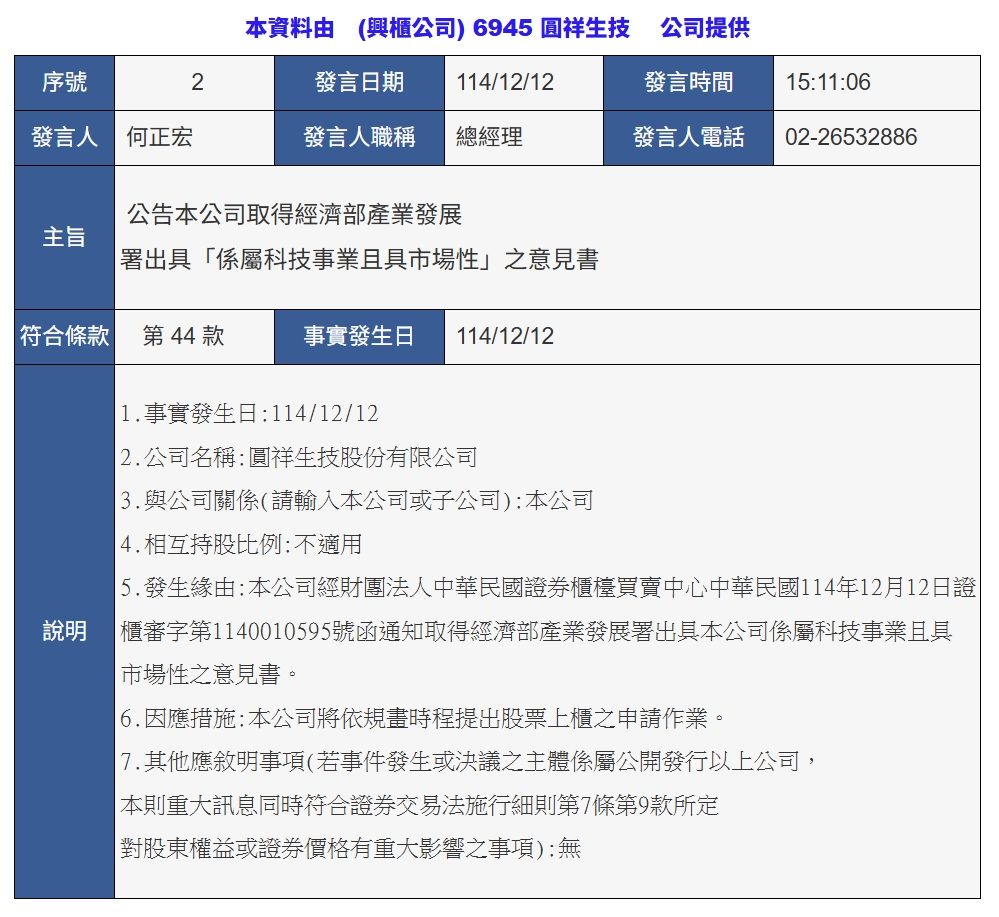Select the 發言人職稱 header cell
This screenshot has height=917, width=999.
coord(359,138)
